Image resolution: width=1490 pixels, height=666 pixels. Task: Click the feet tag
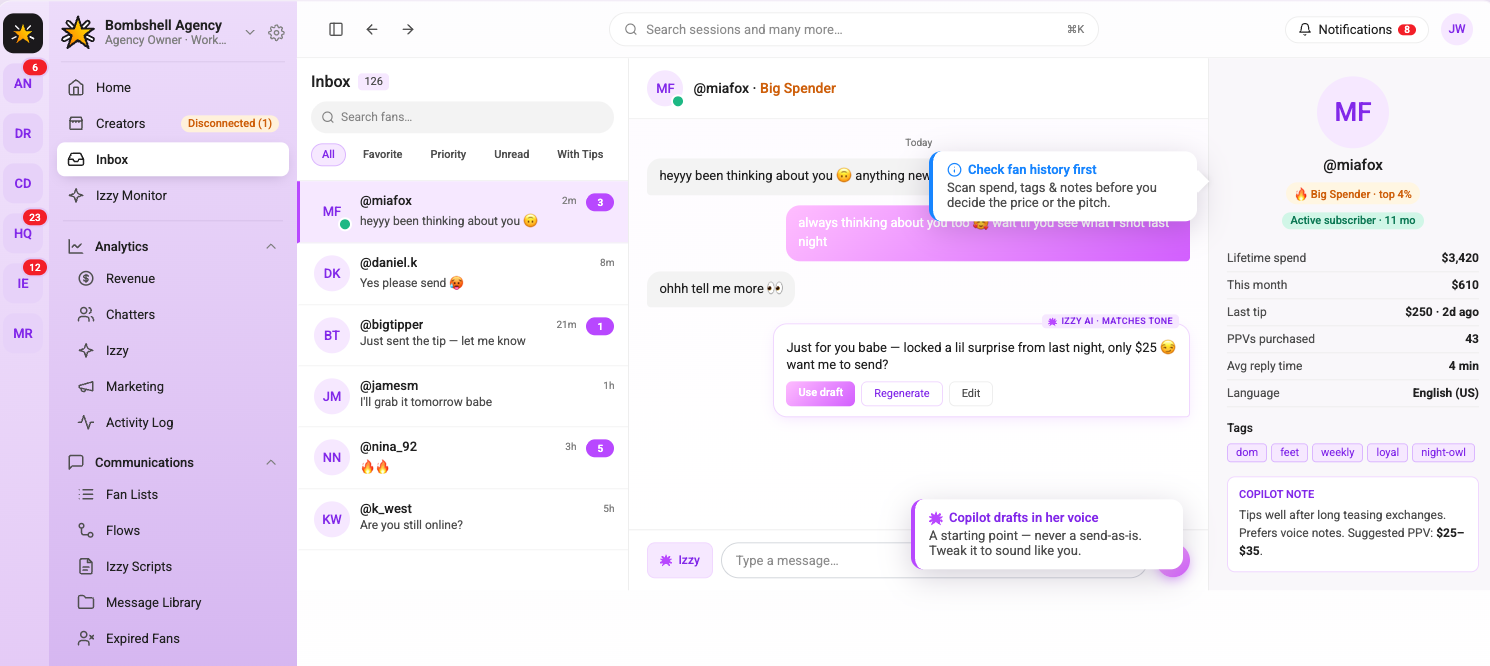point(1290,453)
